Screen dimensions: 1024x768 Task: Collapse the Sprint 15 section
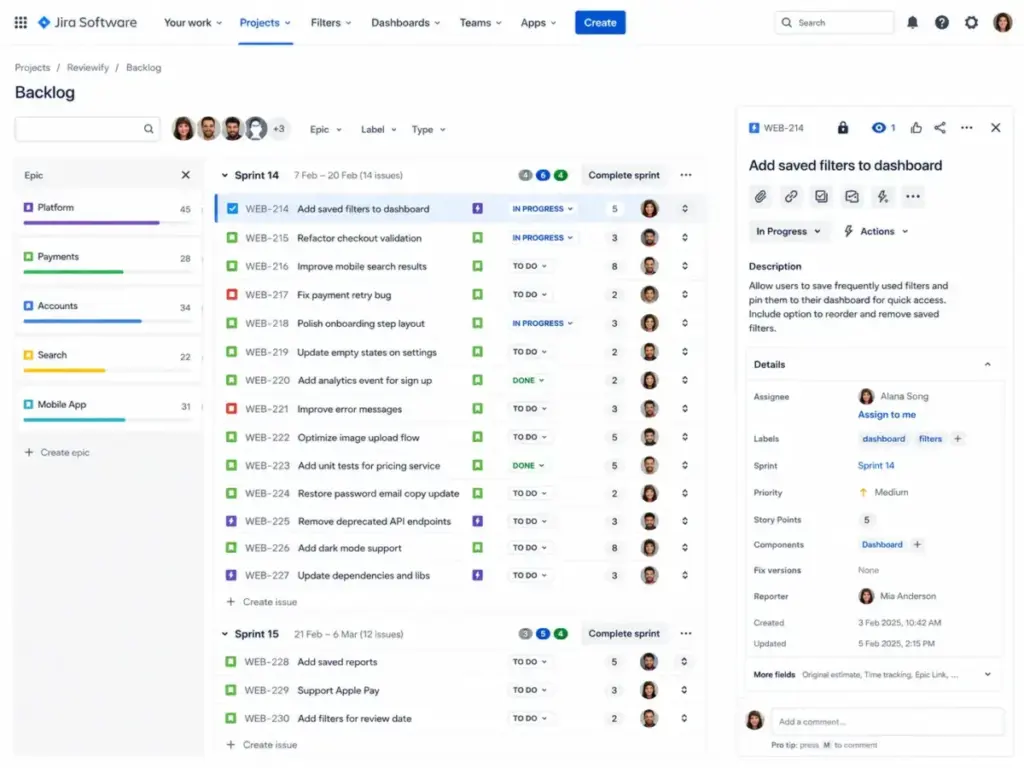225,633
